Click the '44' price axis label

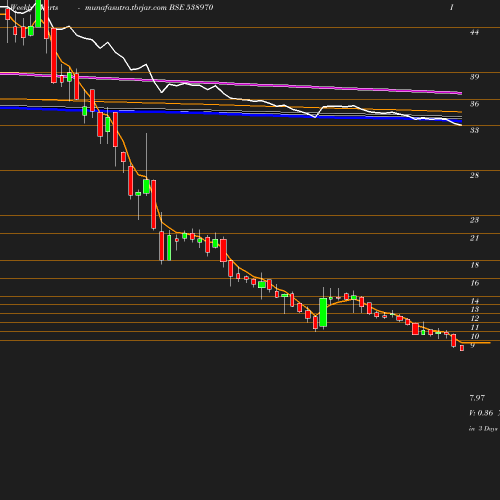click(474, 32)
